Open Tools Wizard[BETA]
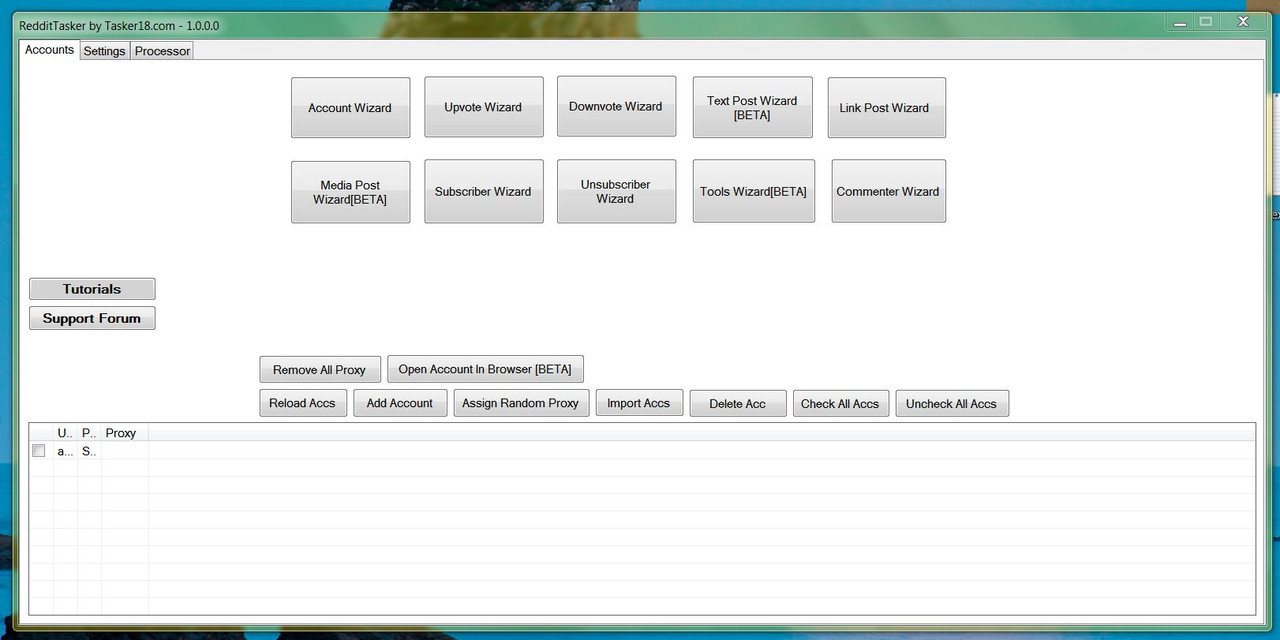The height and width of the screenshot is (640, 1280). [x=753, y=191]
